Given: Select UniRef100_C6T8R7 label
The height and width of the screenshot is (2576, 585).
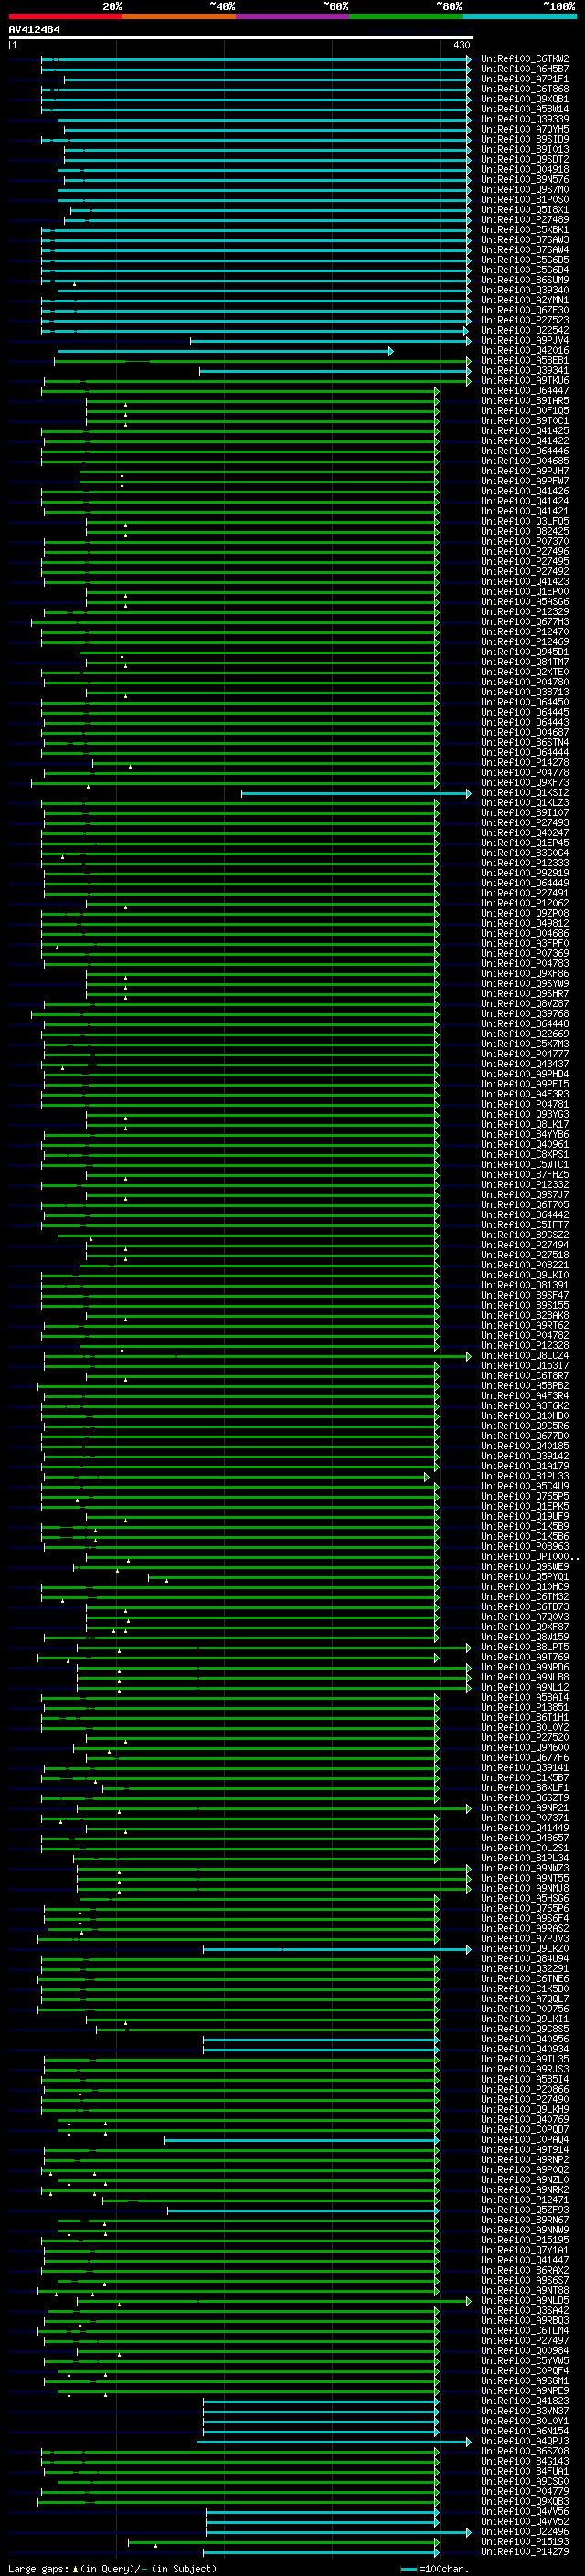Looking at the screenshot, I should click(x=525, y=1376).
